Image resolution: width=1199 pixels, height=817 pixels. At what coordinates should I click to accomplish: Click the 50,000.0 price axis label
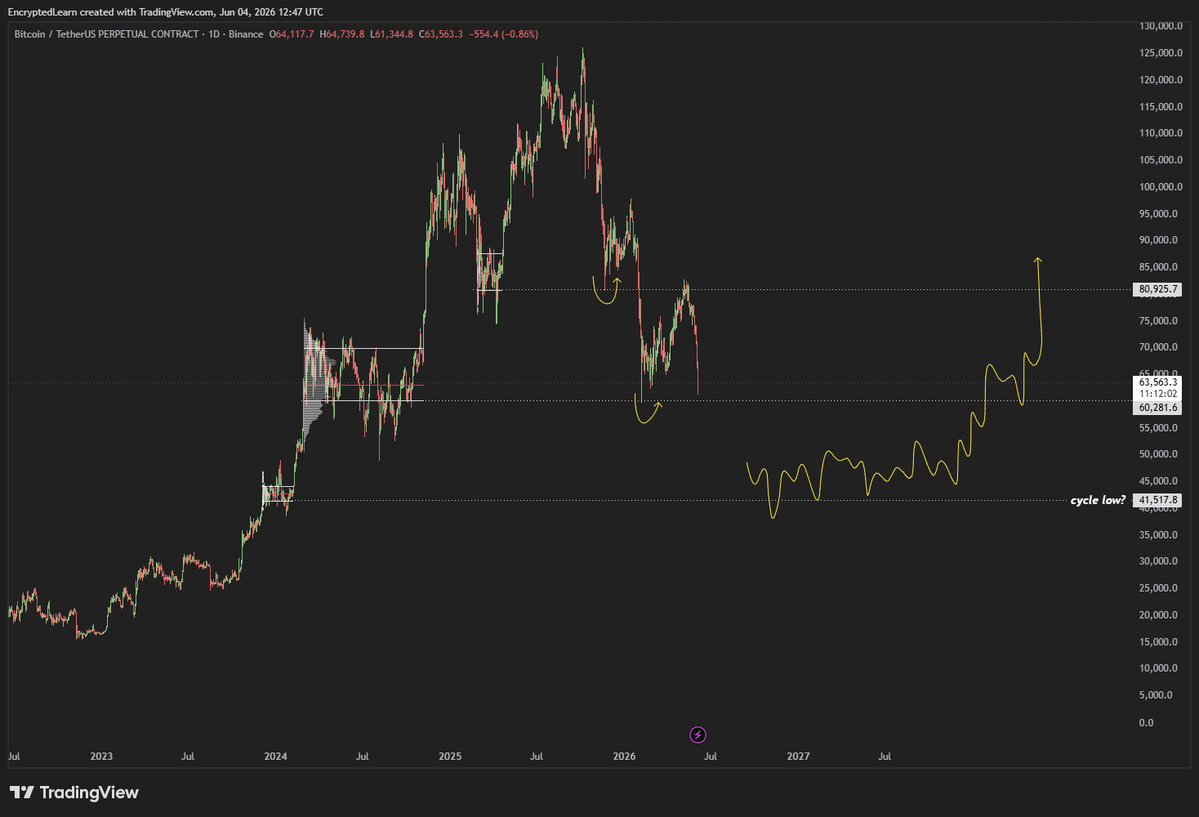coord(1158,454)
